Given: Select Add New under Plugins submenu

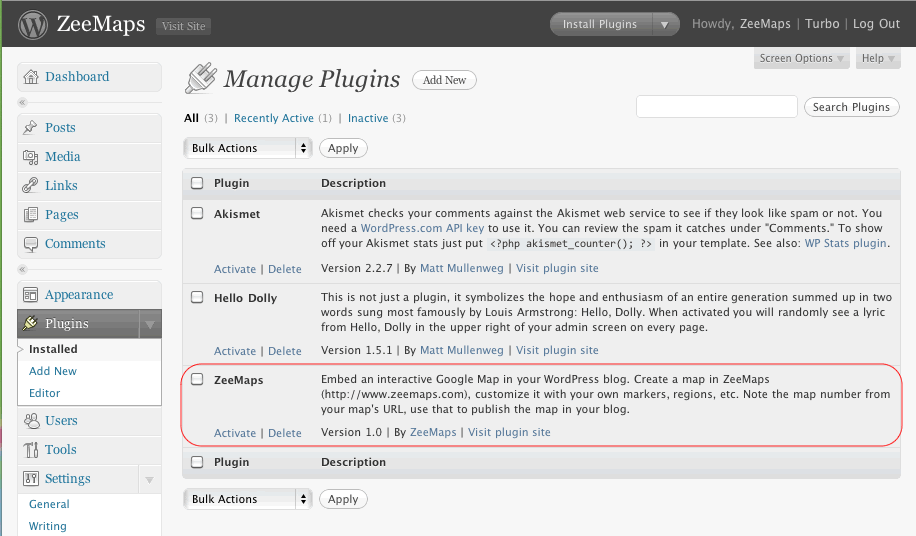Looking at the screenshot, I should pos(53,371).
